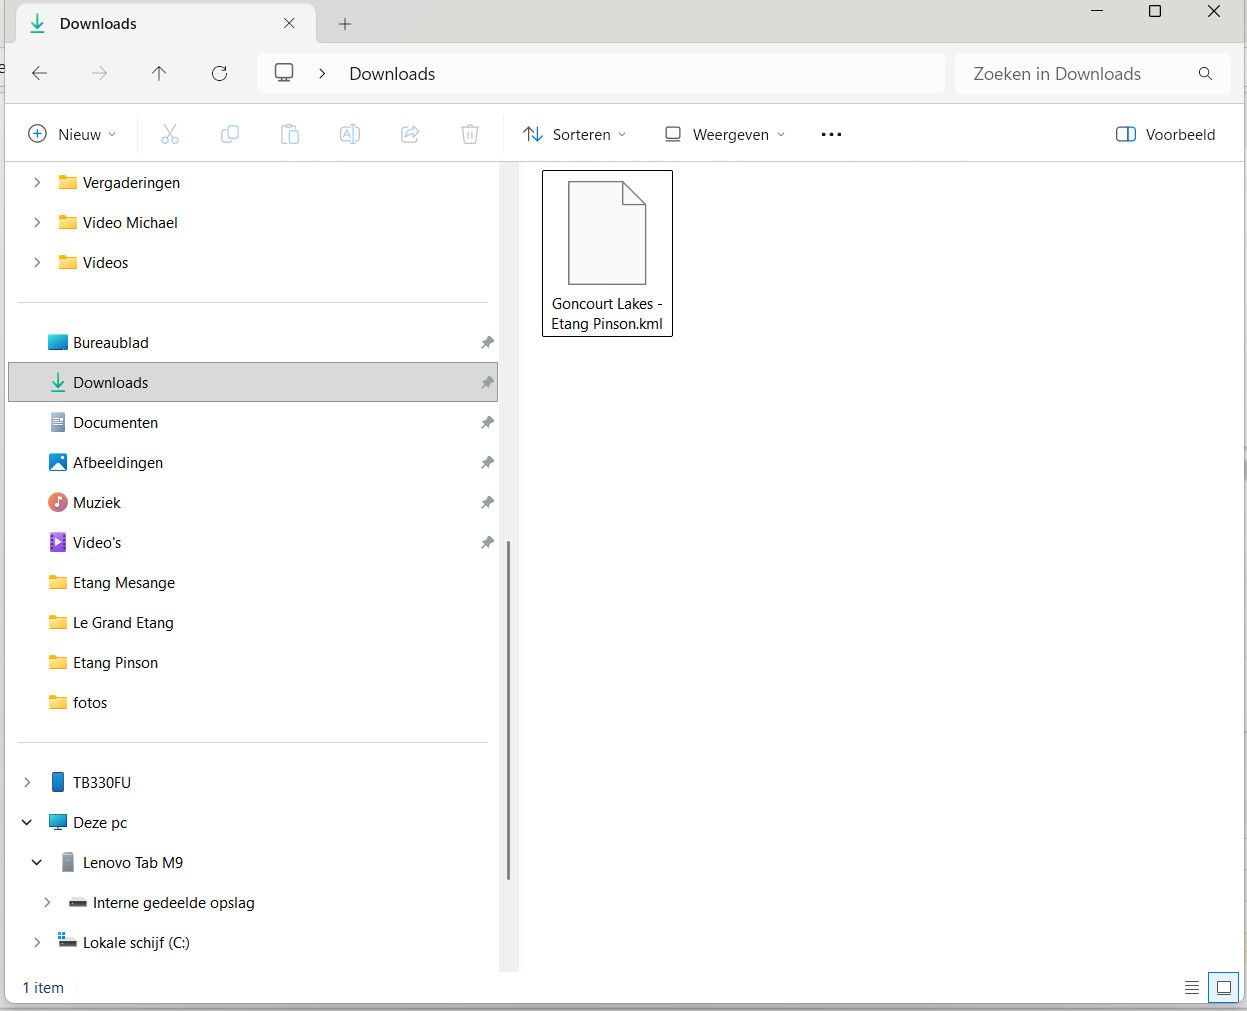Click the Rename icon in toolbar
The width and height of the screenshot is (1247, 1011).
350,134
